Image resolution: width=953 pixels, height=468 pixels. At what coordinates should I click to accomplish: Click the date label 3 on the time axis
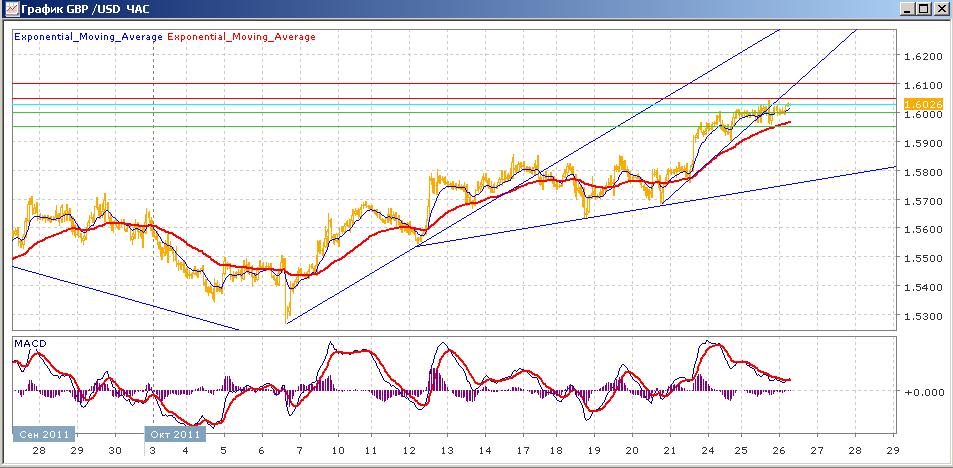click(153, 450)
